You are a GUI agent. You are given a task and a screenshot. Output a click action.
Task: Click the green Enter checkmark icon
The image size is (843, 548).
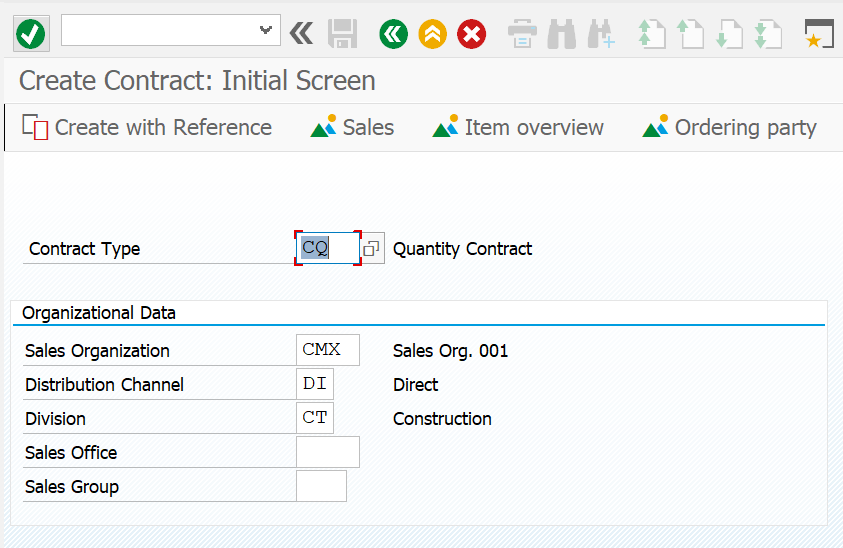pyautogui.click(x=31, y=34)
